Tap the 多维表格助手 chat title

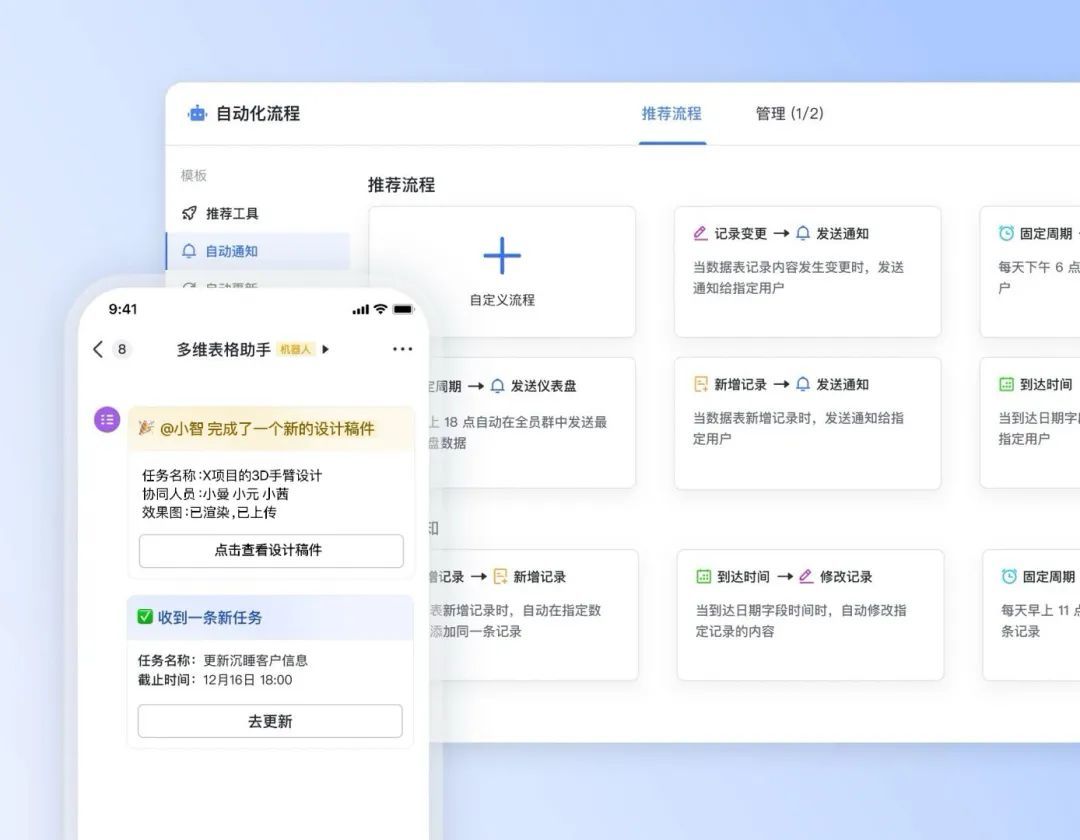[223, 350]
